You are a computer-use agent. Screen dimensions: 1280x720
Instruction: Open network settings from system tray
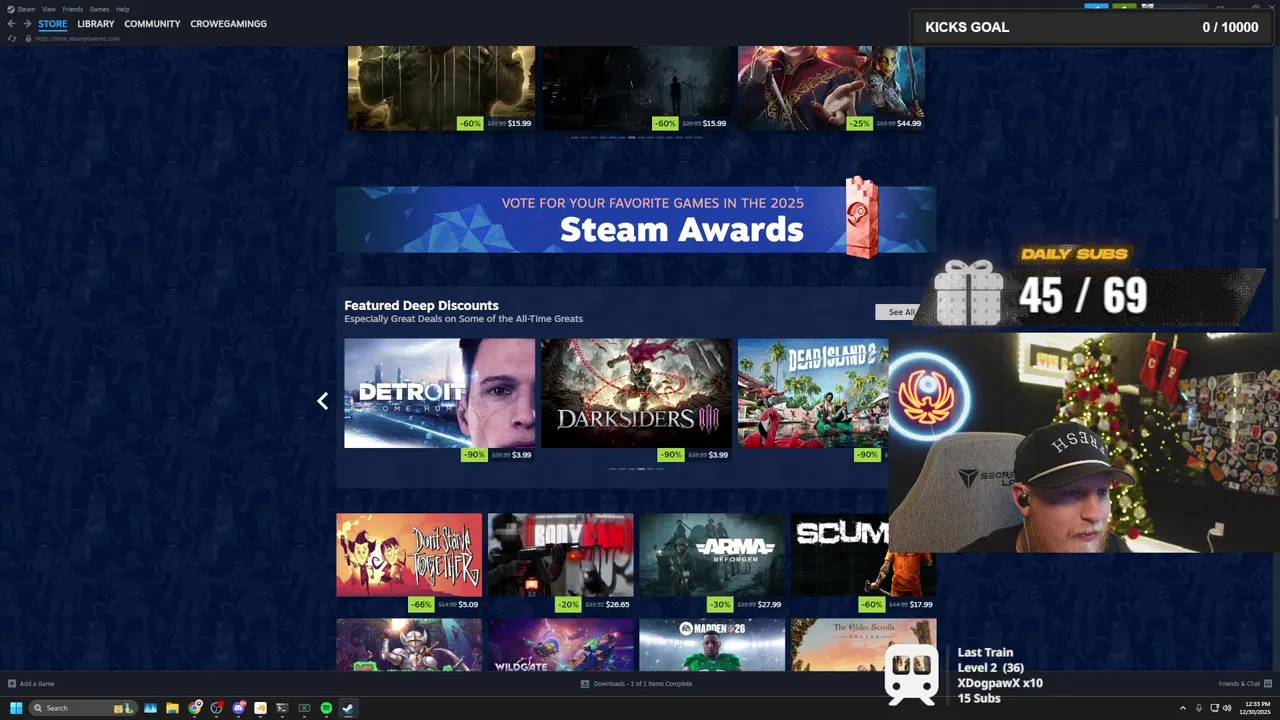coord(1215,708)
